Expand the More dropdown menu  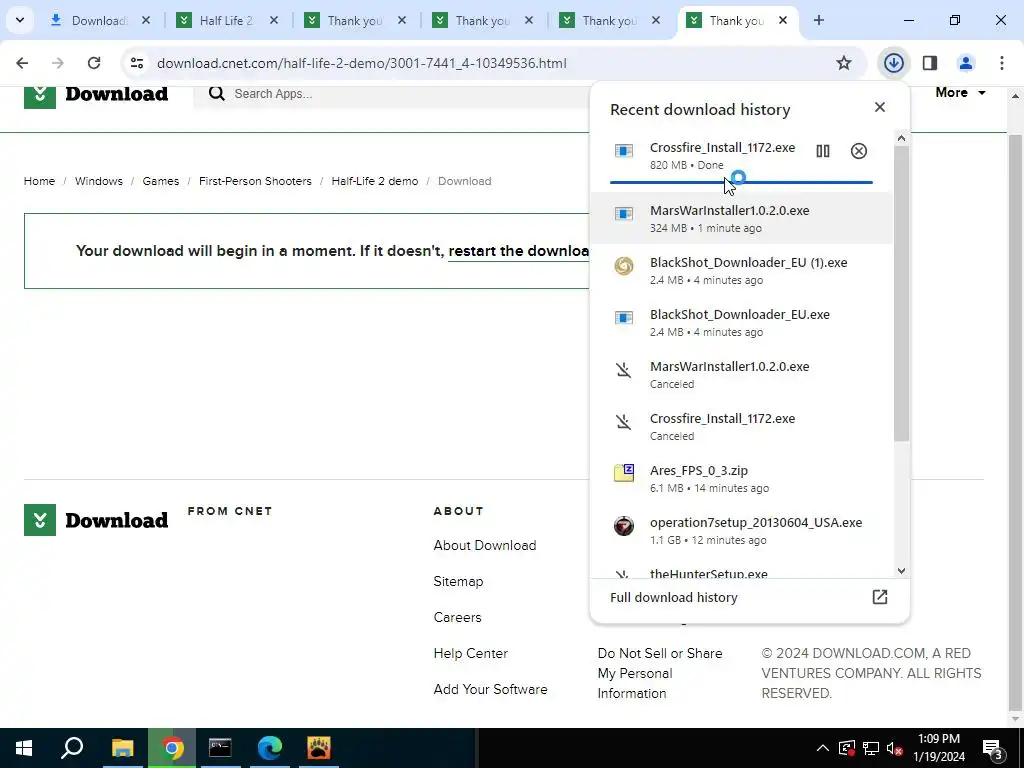click(x=960, y=93)
